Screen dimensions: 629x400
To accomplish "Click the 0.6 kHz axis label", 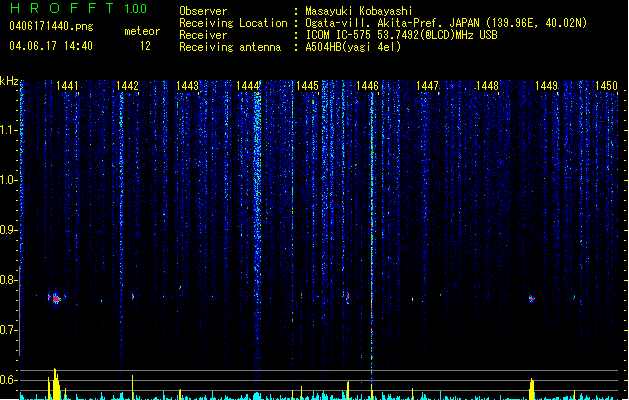I will click(8, 380).
